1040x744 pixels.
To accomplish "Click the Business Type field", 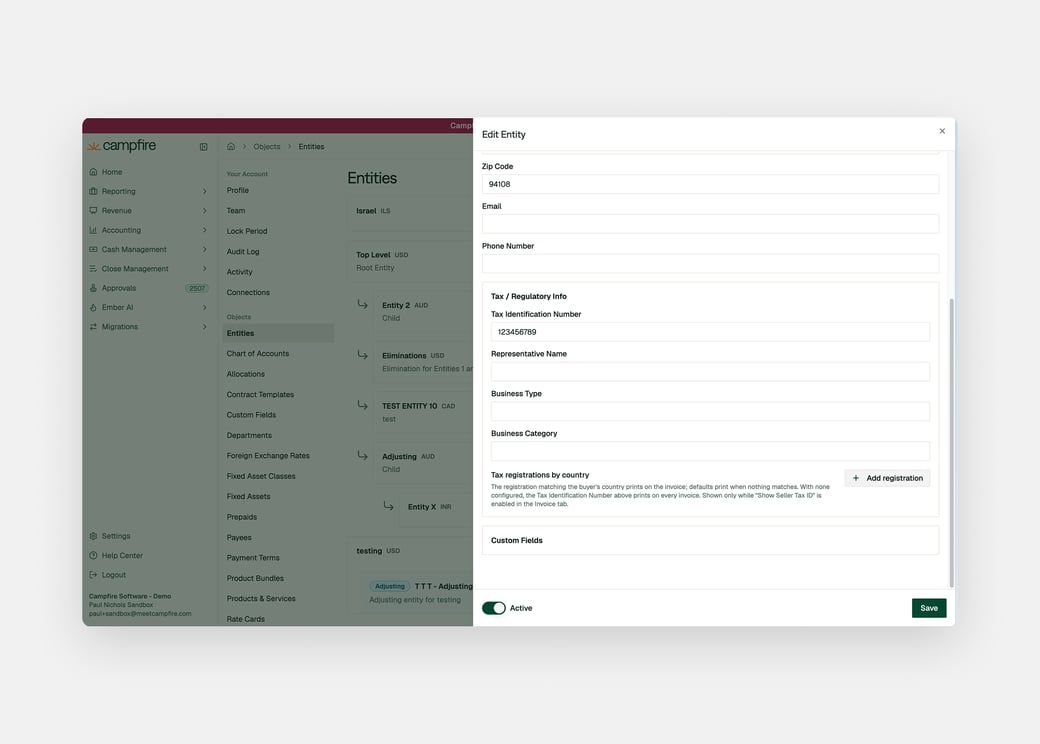I will 710,412.
